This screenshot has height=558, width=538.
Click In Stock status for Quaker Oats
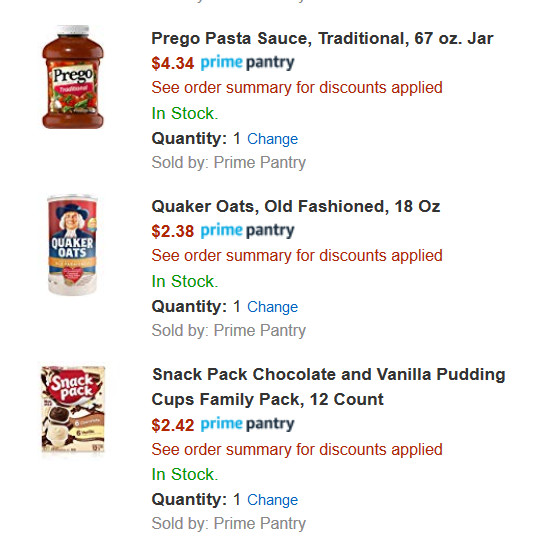tap(185, 281)
